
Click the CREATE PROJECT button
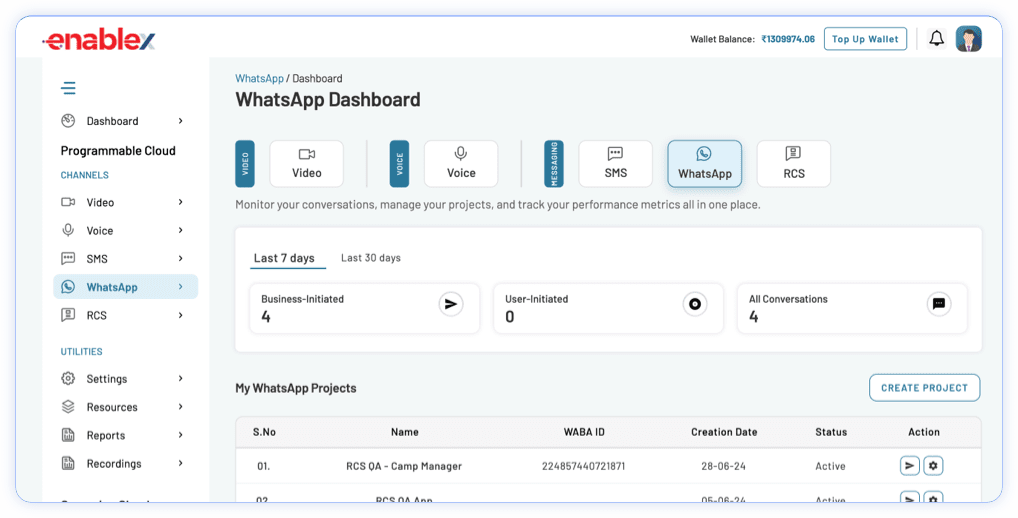point(925,388)
